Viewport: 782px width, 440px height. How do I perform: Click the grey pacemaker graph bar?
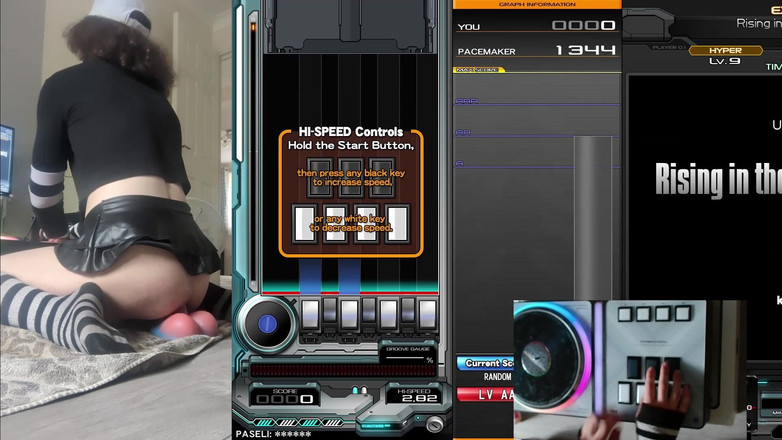[x=592, y=218]
